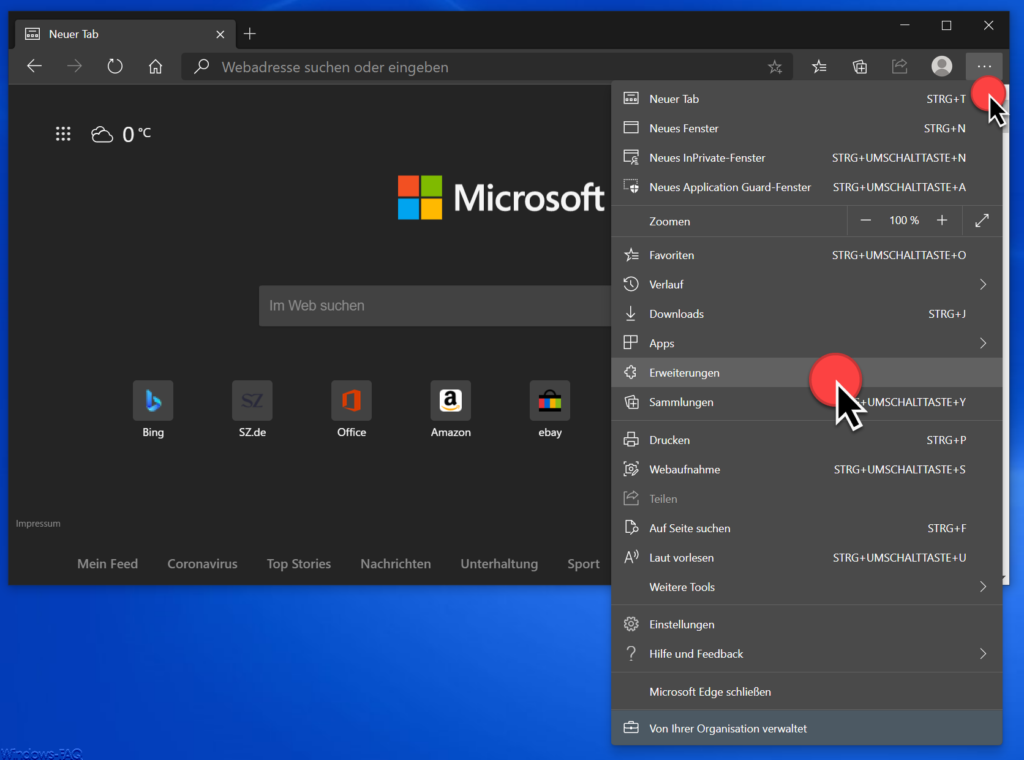This screenshot has height=760, width=1024.
Task: Open the Office quick link tile
Action: point(351,410)
